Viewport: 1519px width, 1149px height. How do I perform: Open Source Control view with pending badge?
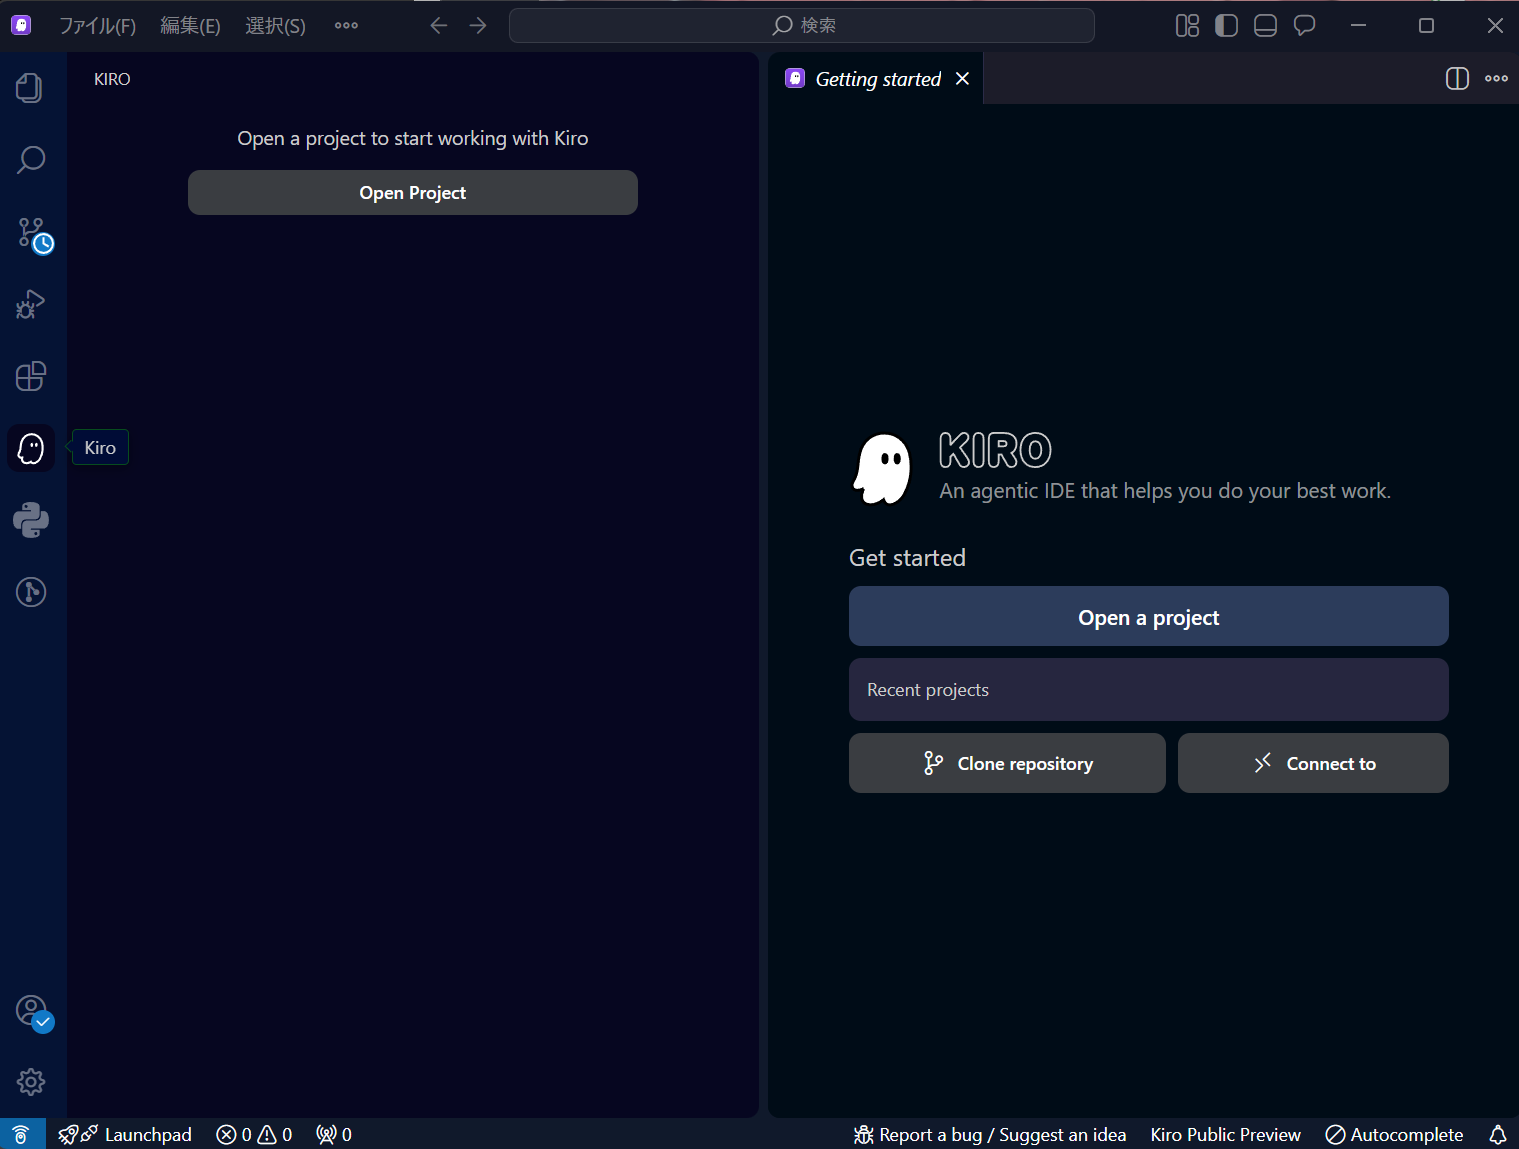[33, 234]
